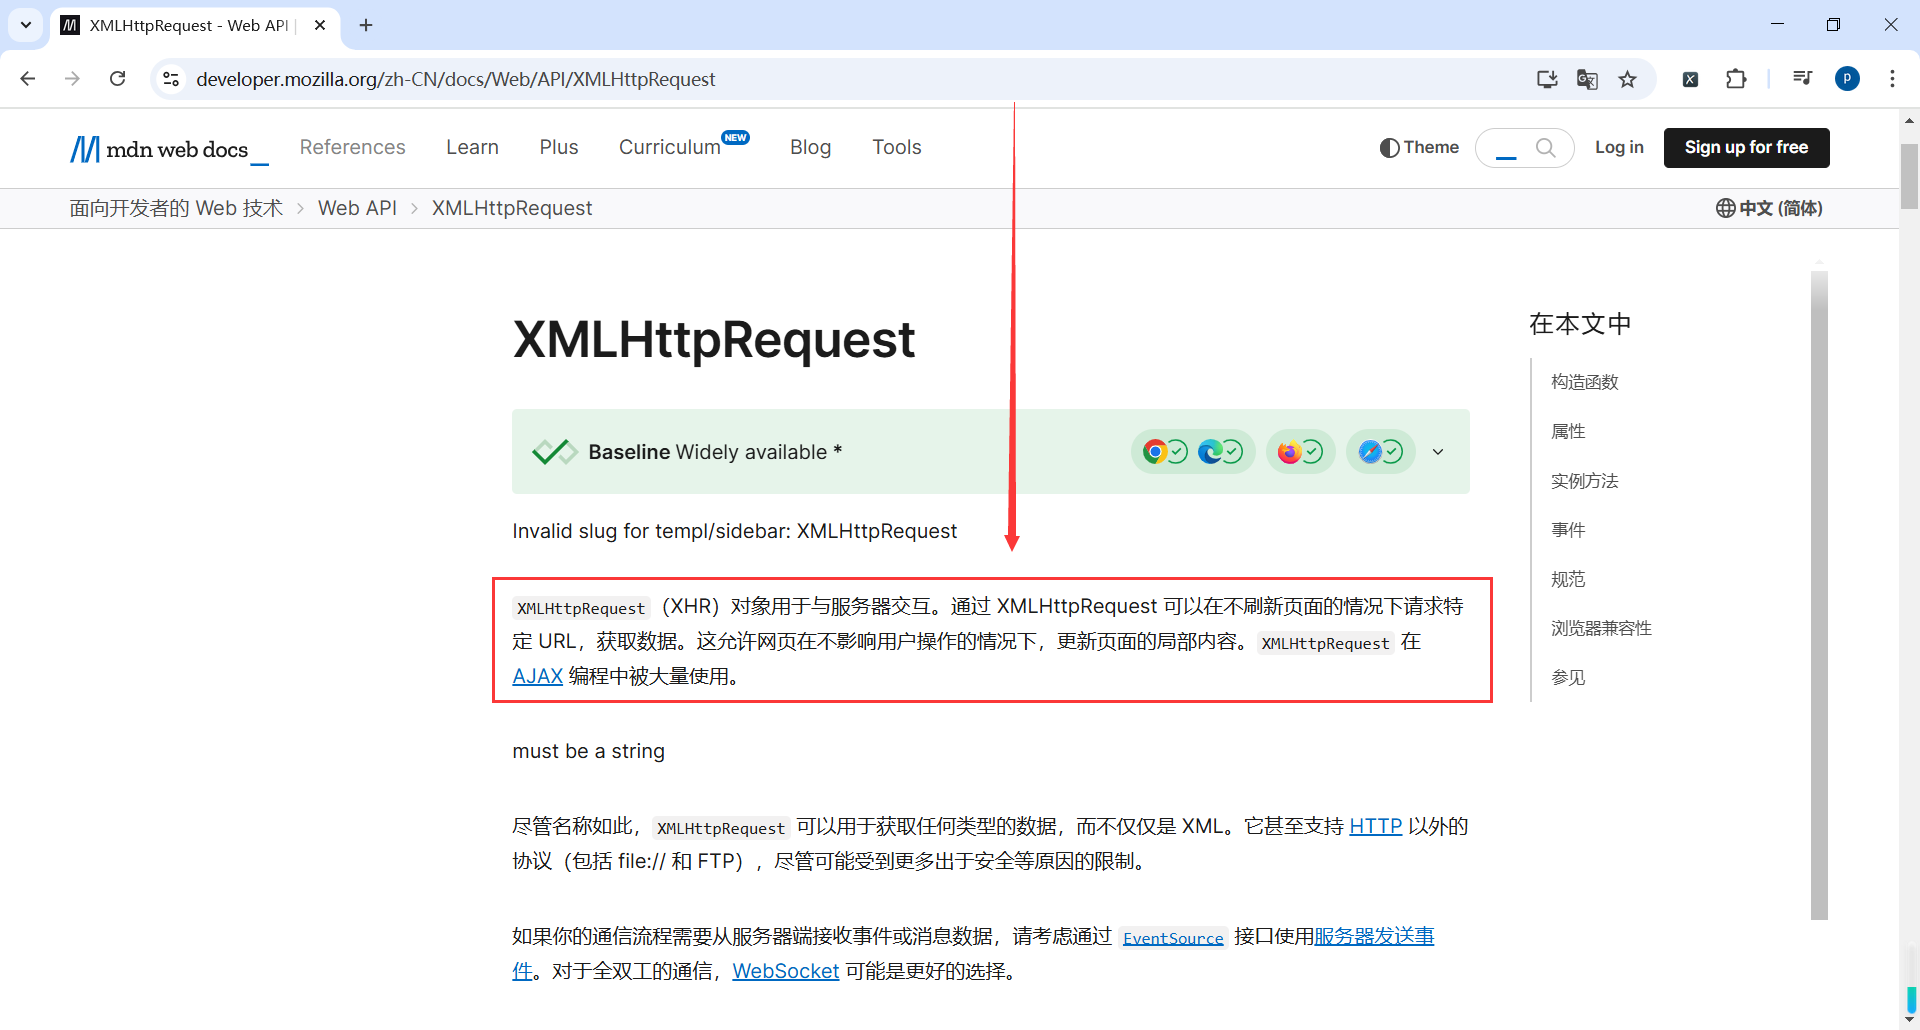Open the 服务器发送事件 link

click(1373, 937)
